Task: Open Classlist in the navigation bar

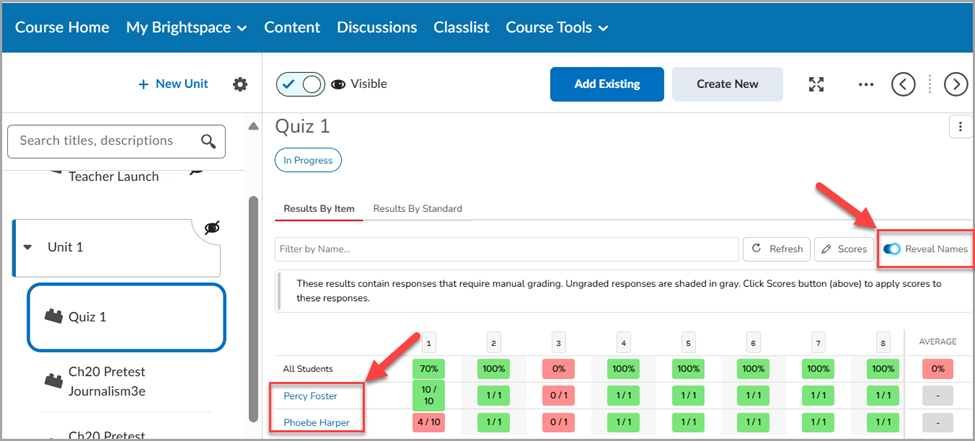Action: click(x=461, y=27)
